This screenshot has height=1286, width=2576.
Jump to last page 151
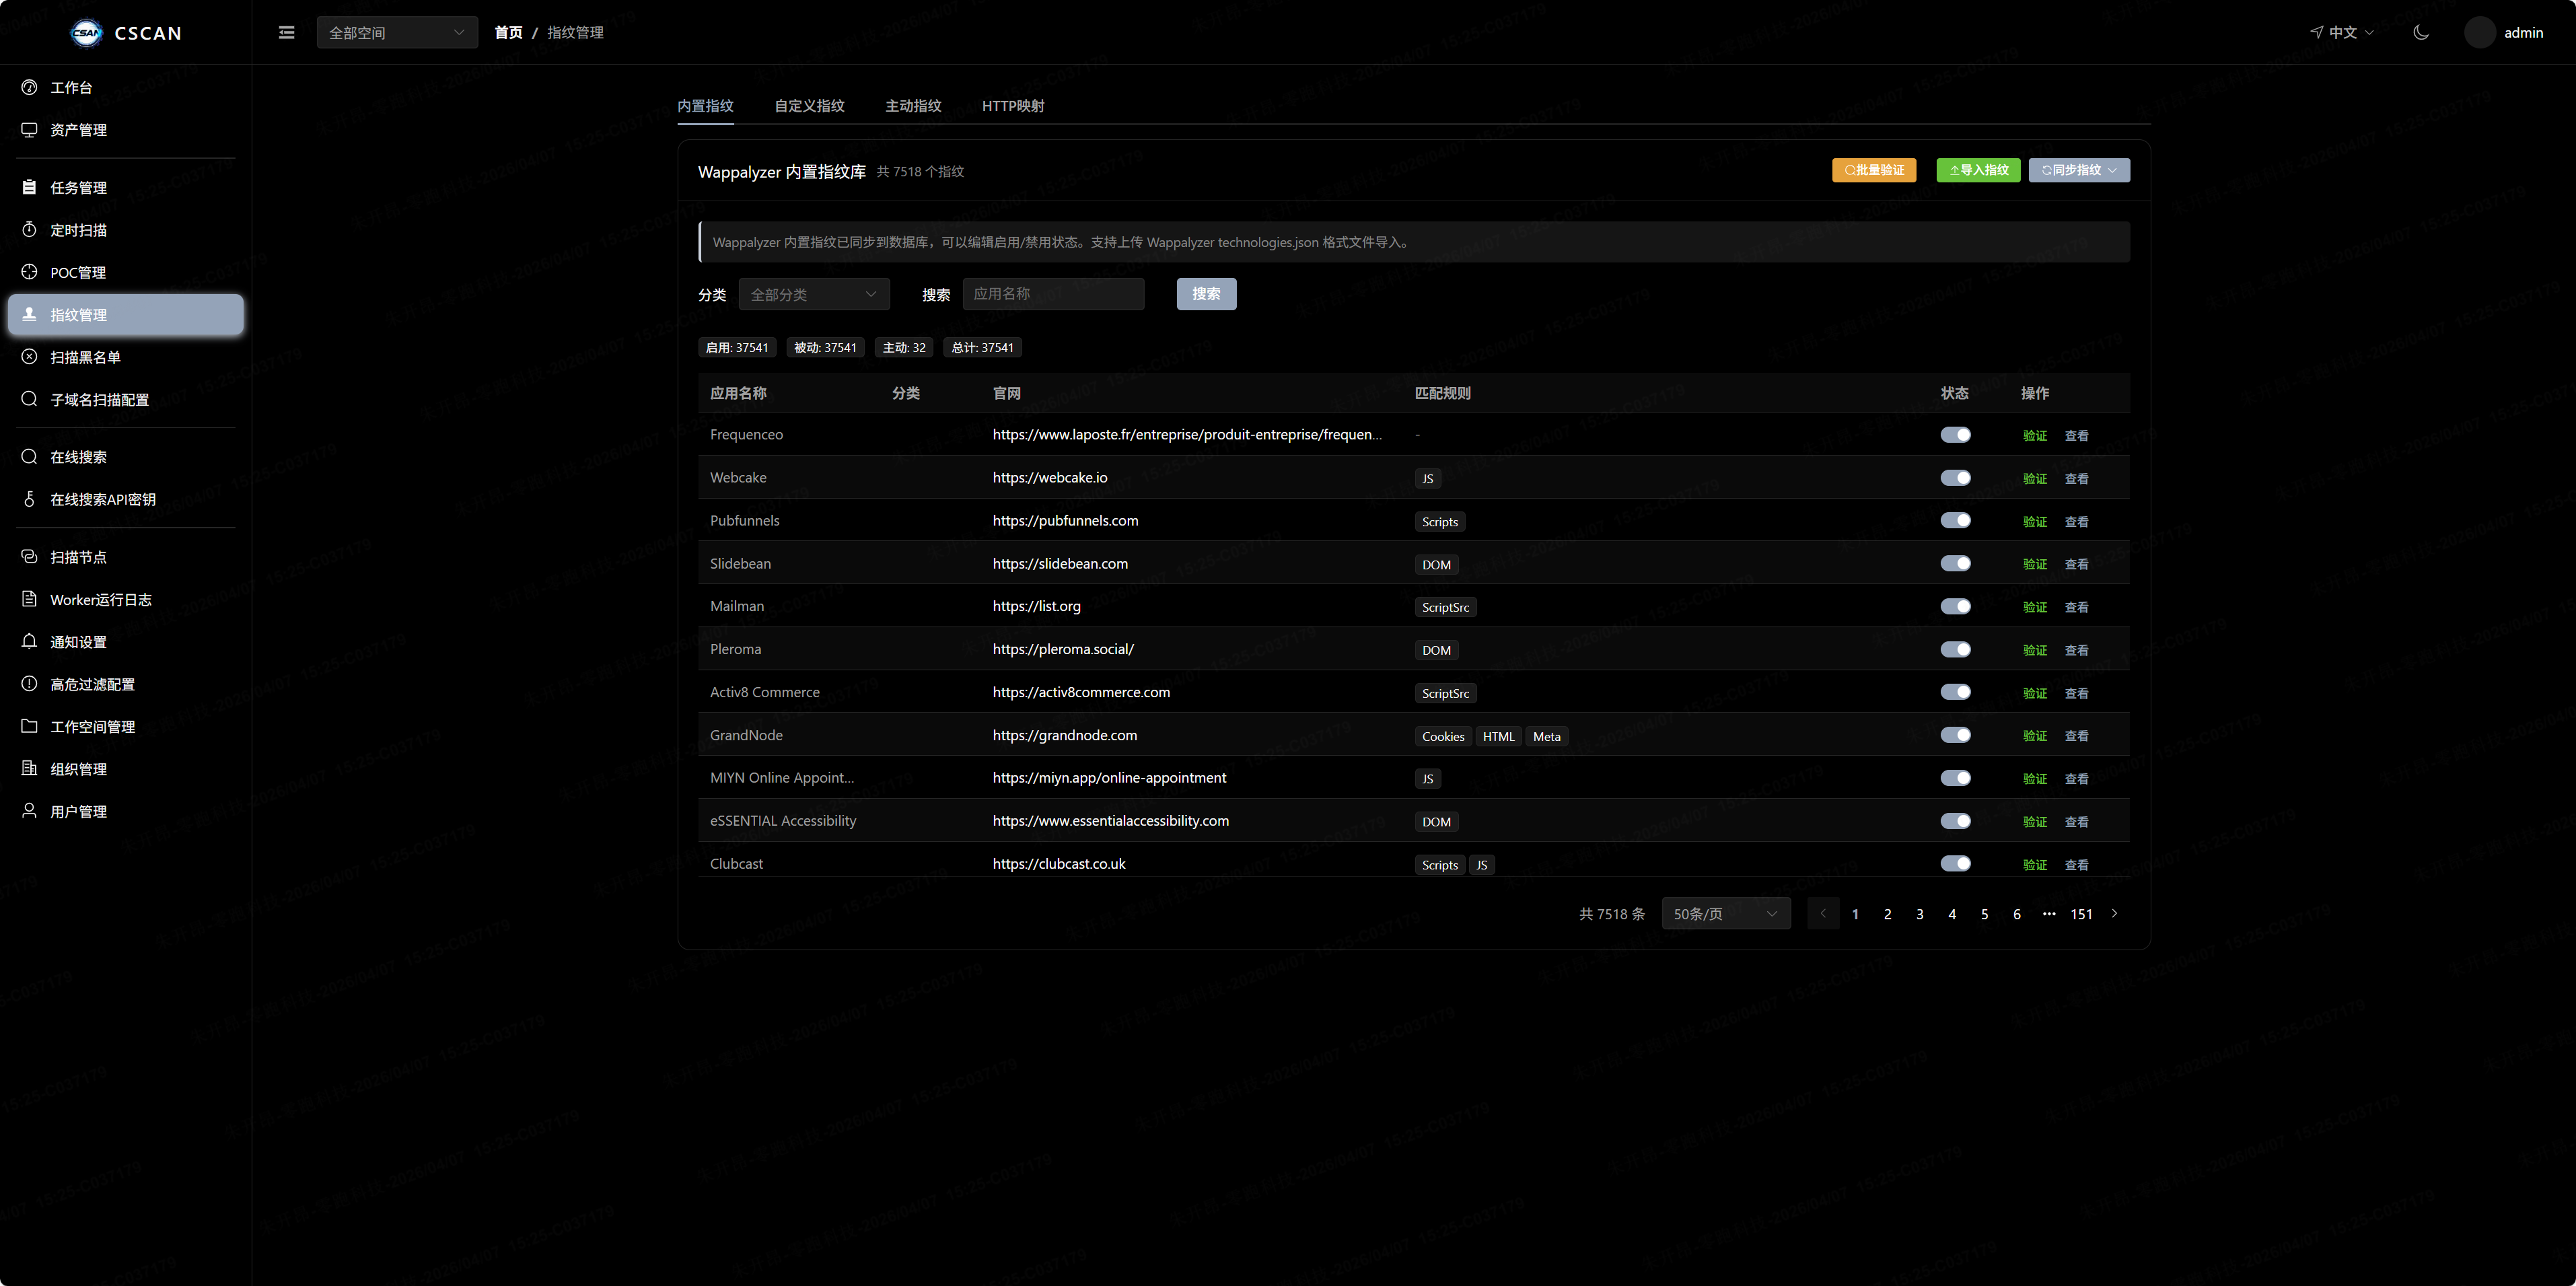point(2082,914)
